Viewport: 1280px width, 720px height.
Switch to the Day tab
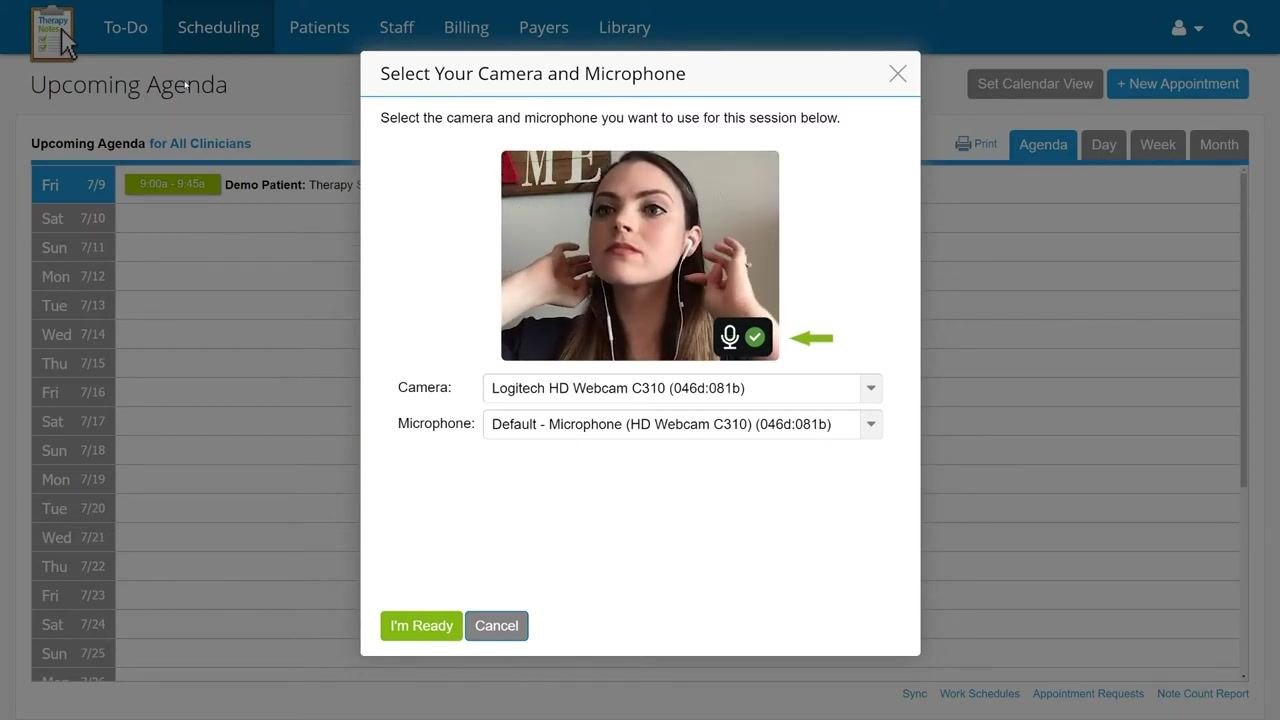tap(1104, 145)
